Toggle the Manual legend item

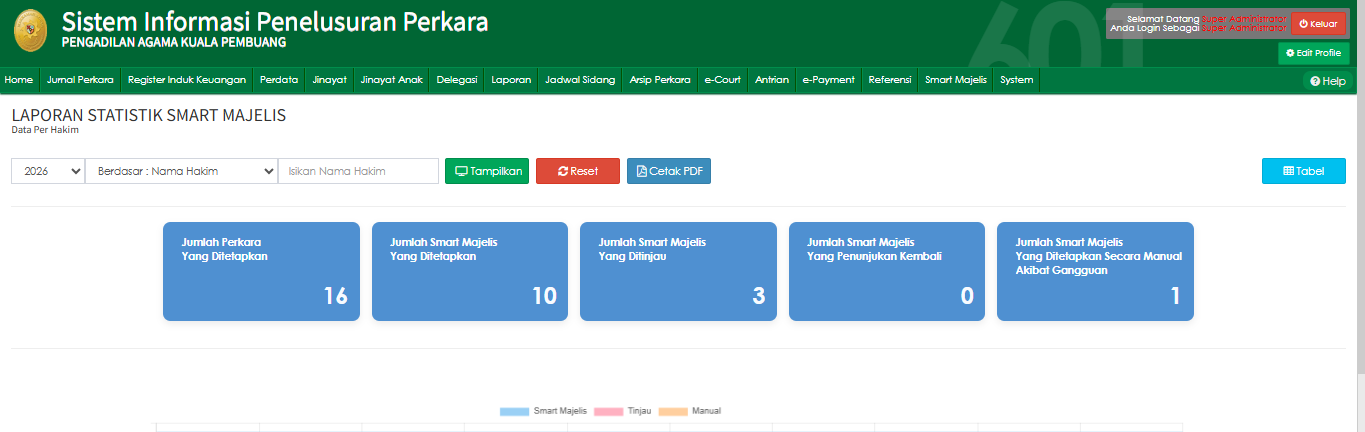[x=690, y=411]
